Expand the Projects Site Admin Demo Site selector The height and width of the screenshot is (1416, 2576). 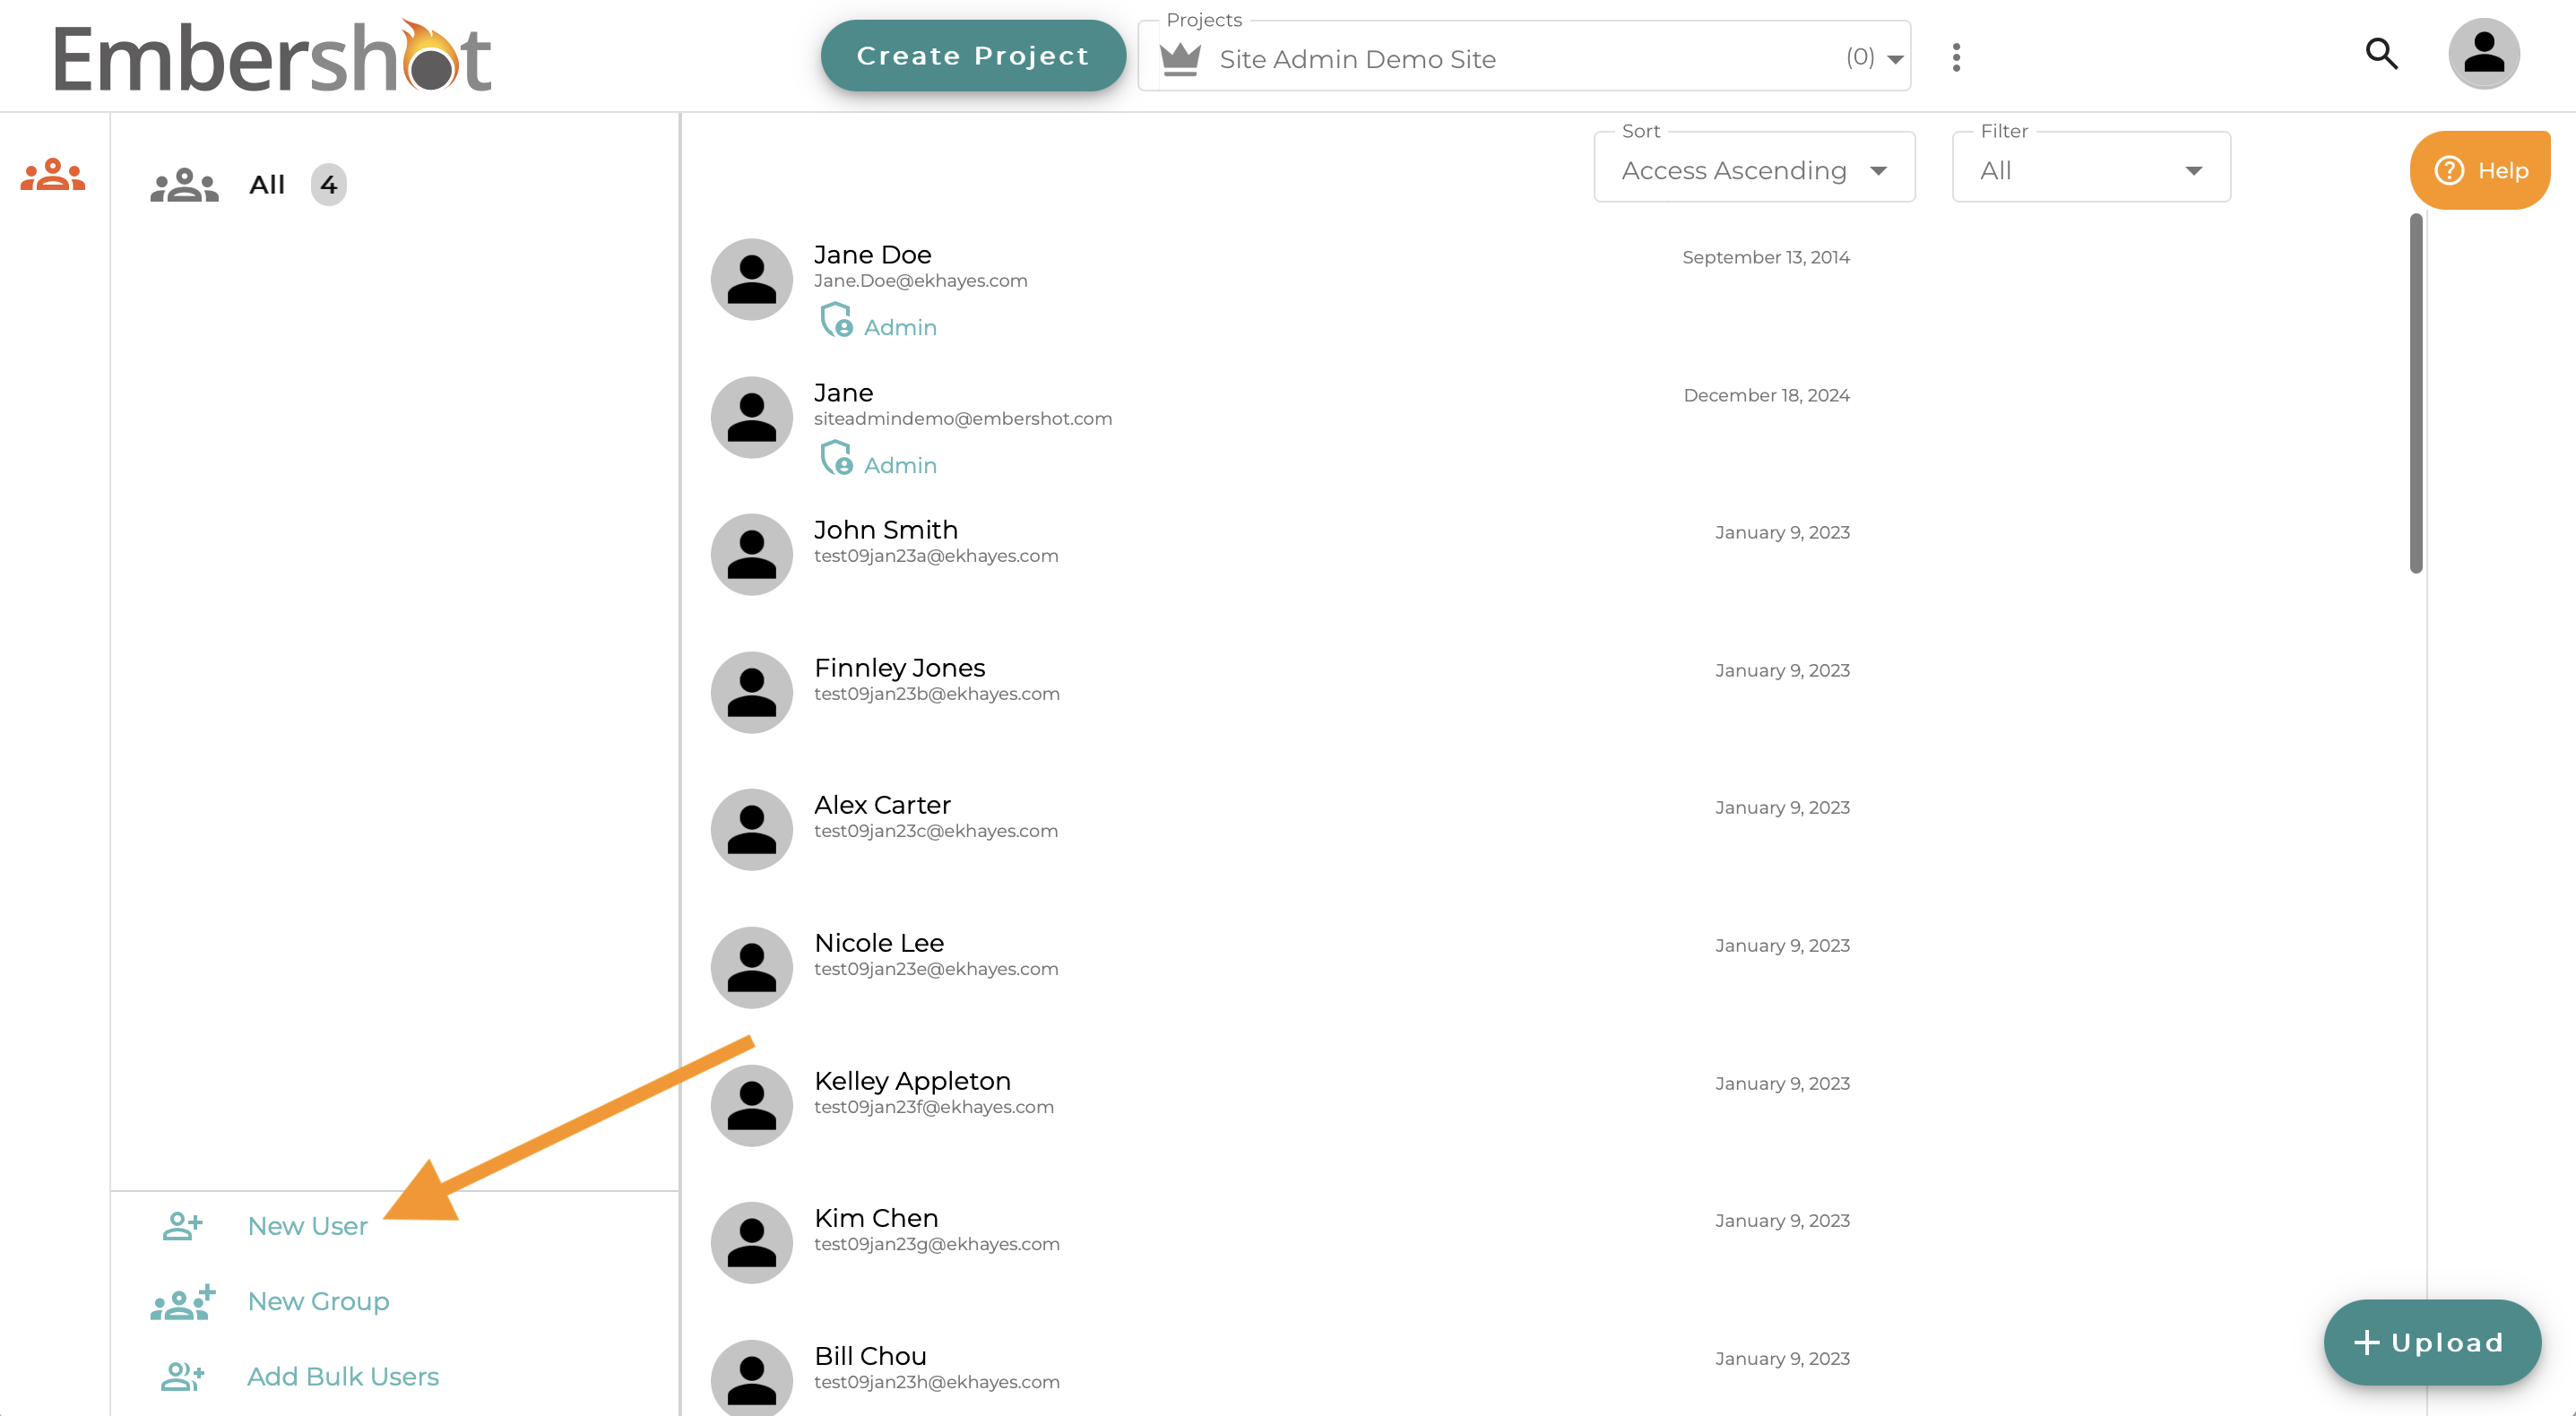(x=1894, y=59)
